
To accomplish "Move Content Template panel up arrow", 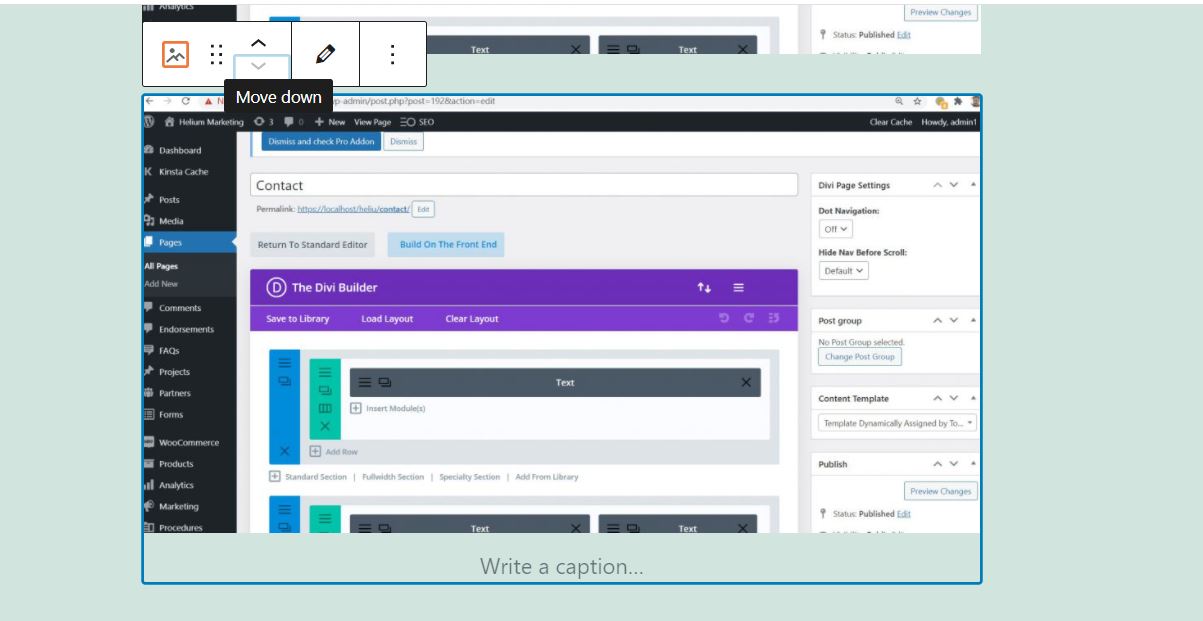I will pyautogui.click(x=937, y=398).
